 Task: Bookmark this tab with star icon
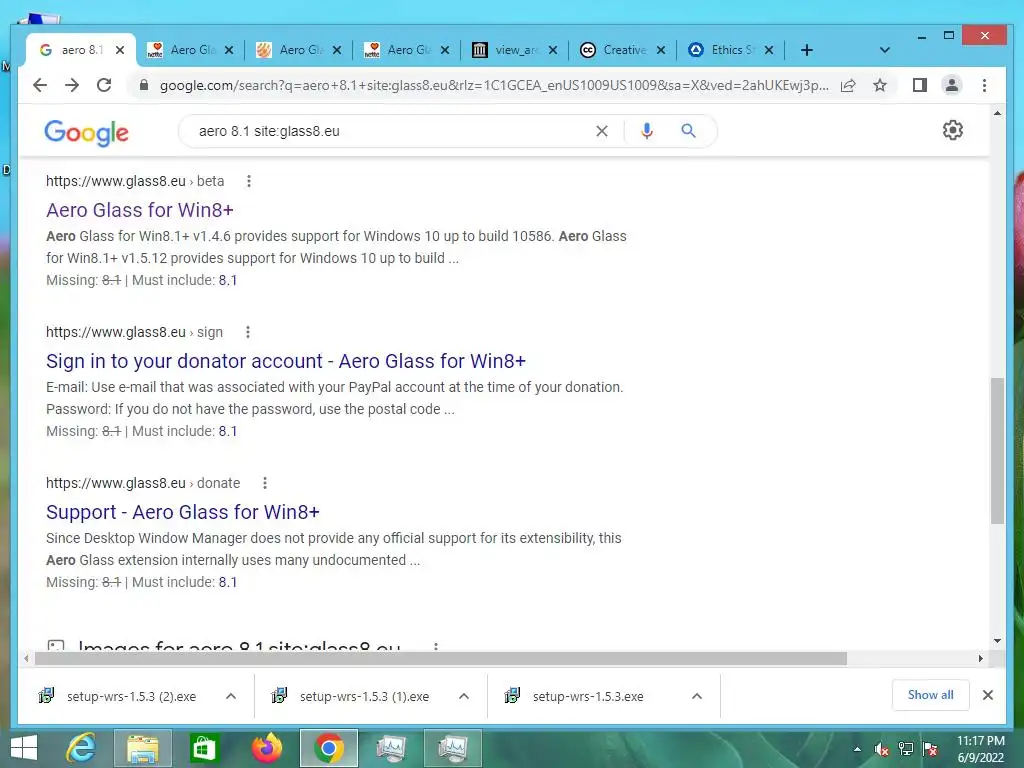coord(880,85)
